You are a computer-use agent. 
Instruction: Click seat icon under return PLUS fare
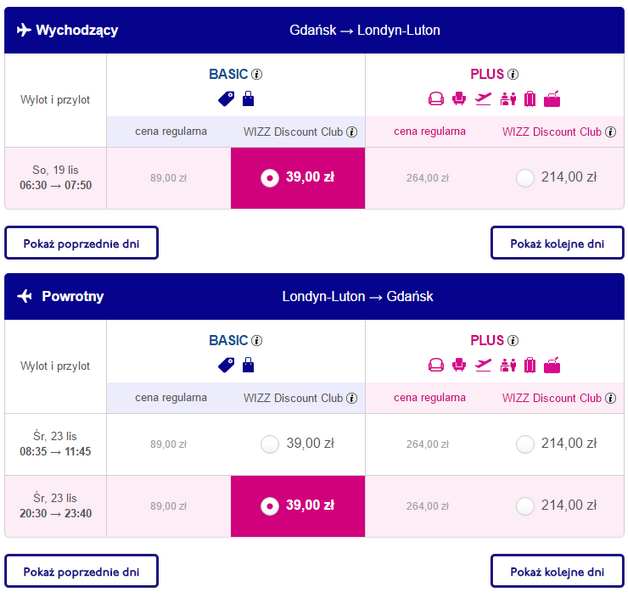[x=459, y=364]
